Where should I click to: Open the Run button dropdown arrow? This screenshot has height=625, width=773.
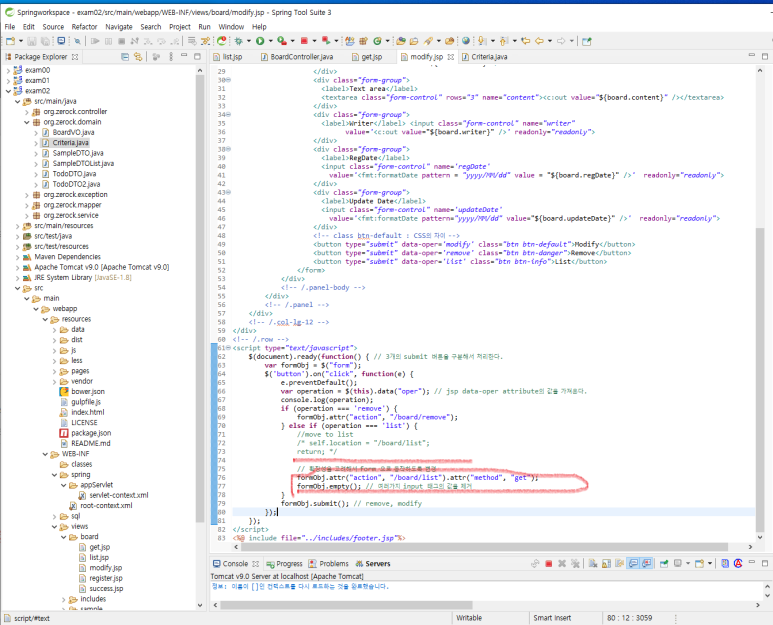tap(270, 41)
